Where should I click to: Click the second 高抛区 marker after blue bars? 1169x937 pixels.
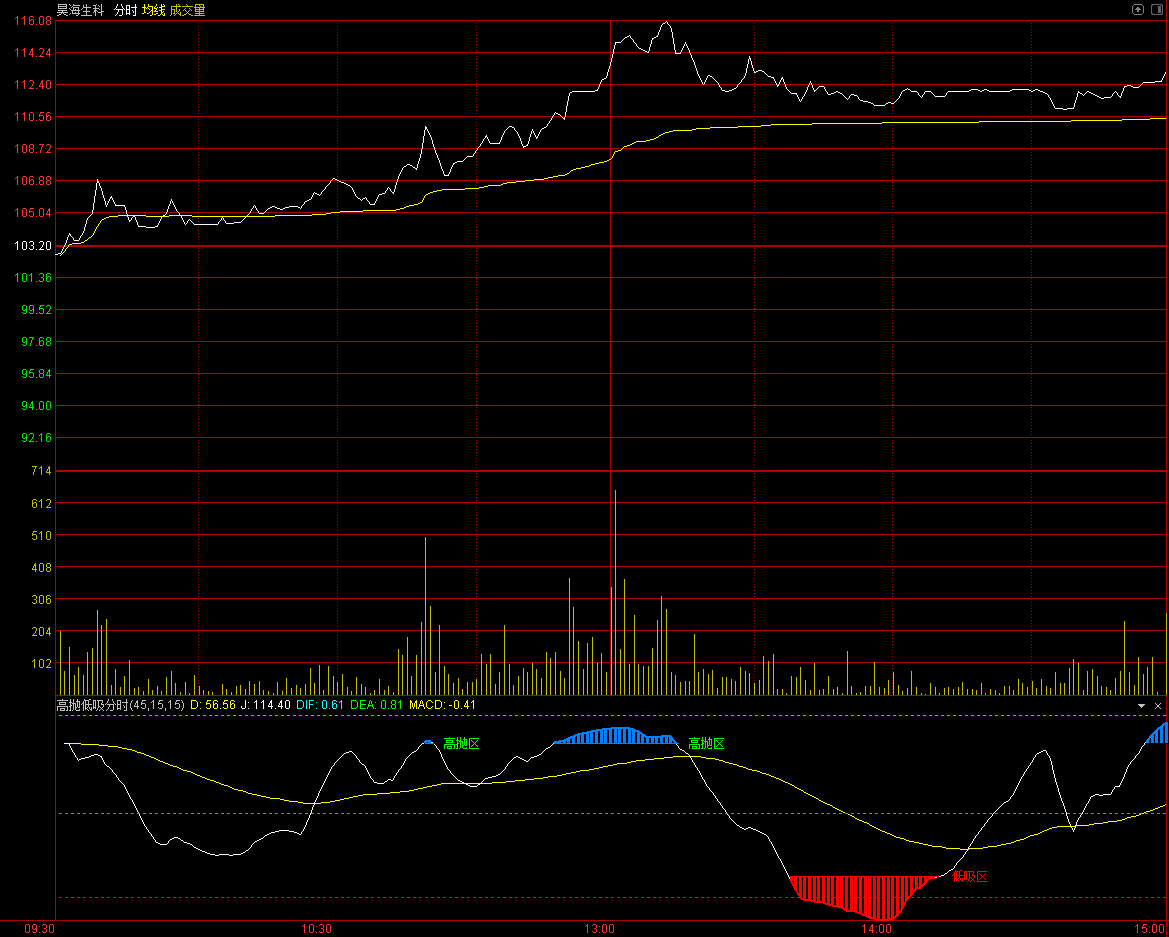click(706, 744)
